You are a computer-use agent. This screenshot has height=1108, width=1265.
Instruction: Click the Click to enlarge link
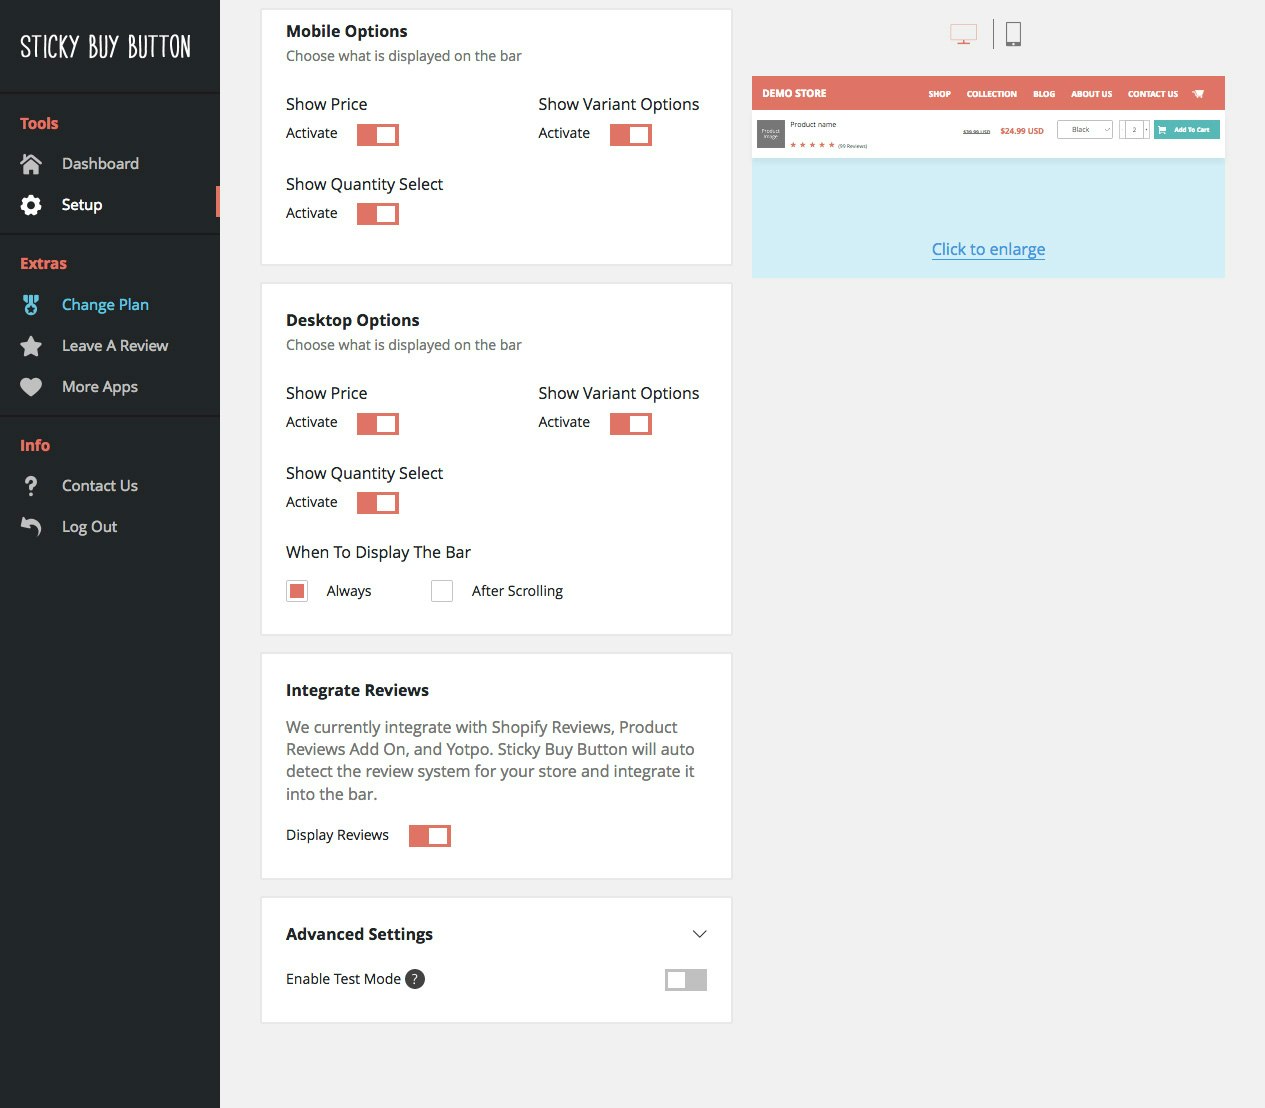988,248
